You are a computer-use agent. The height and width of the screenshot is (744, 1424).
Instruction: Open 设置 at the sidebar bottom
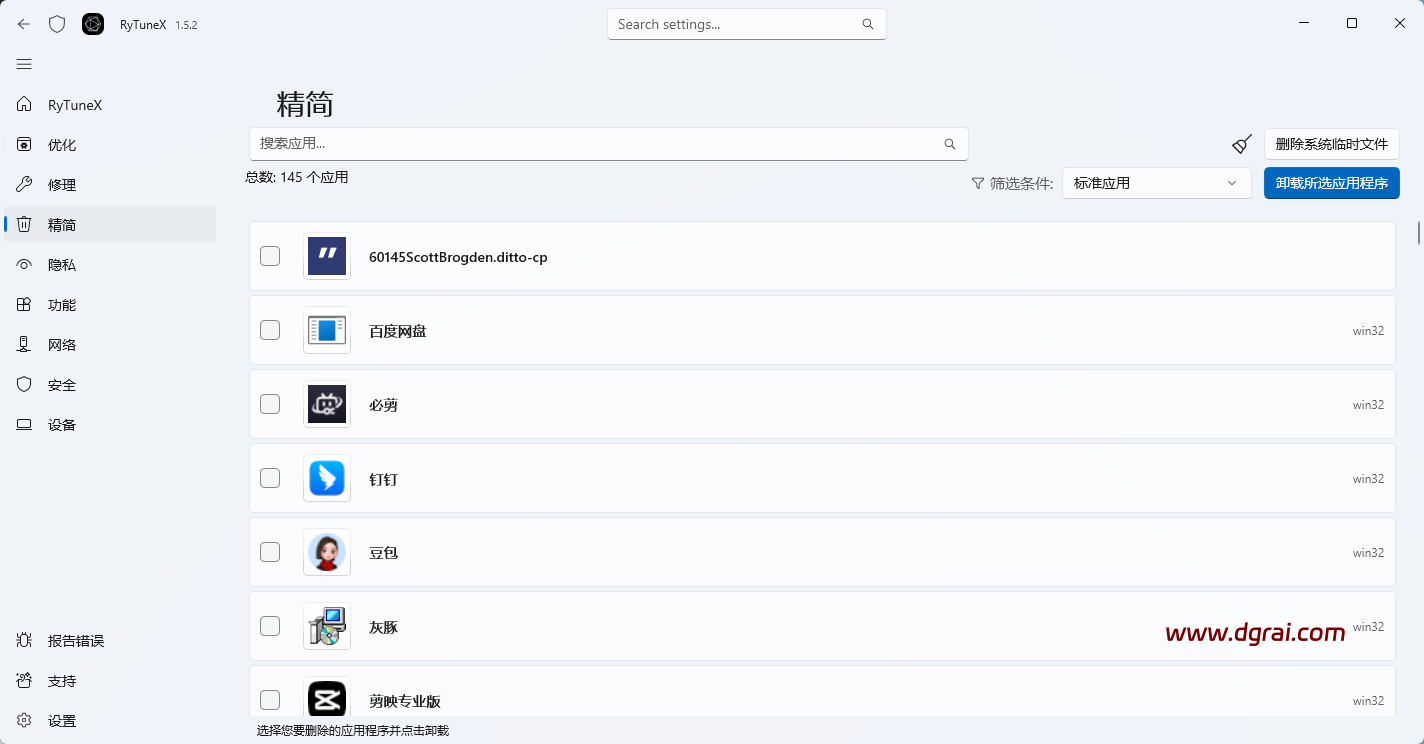point(62,720)
